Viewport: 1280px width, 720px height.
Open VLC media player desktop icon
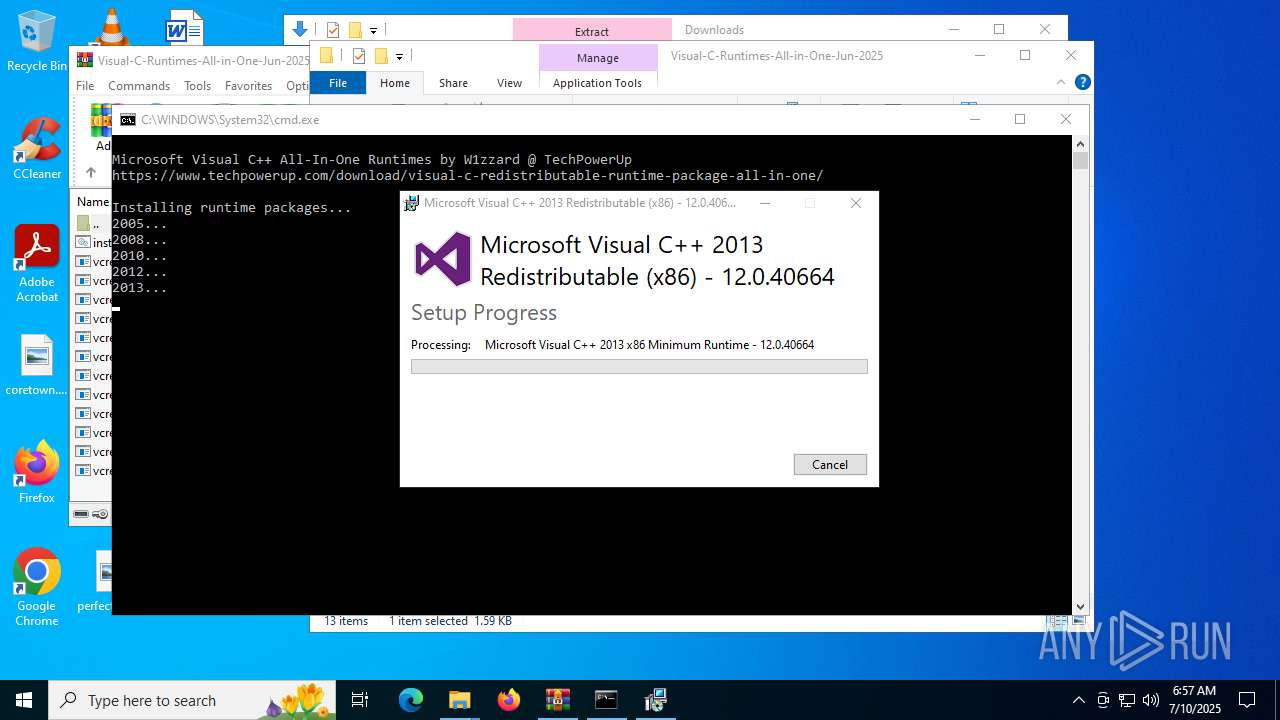pos(111,27)
